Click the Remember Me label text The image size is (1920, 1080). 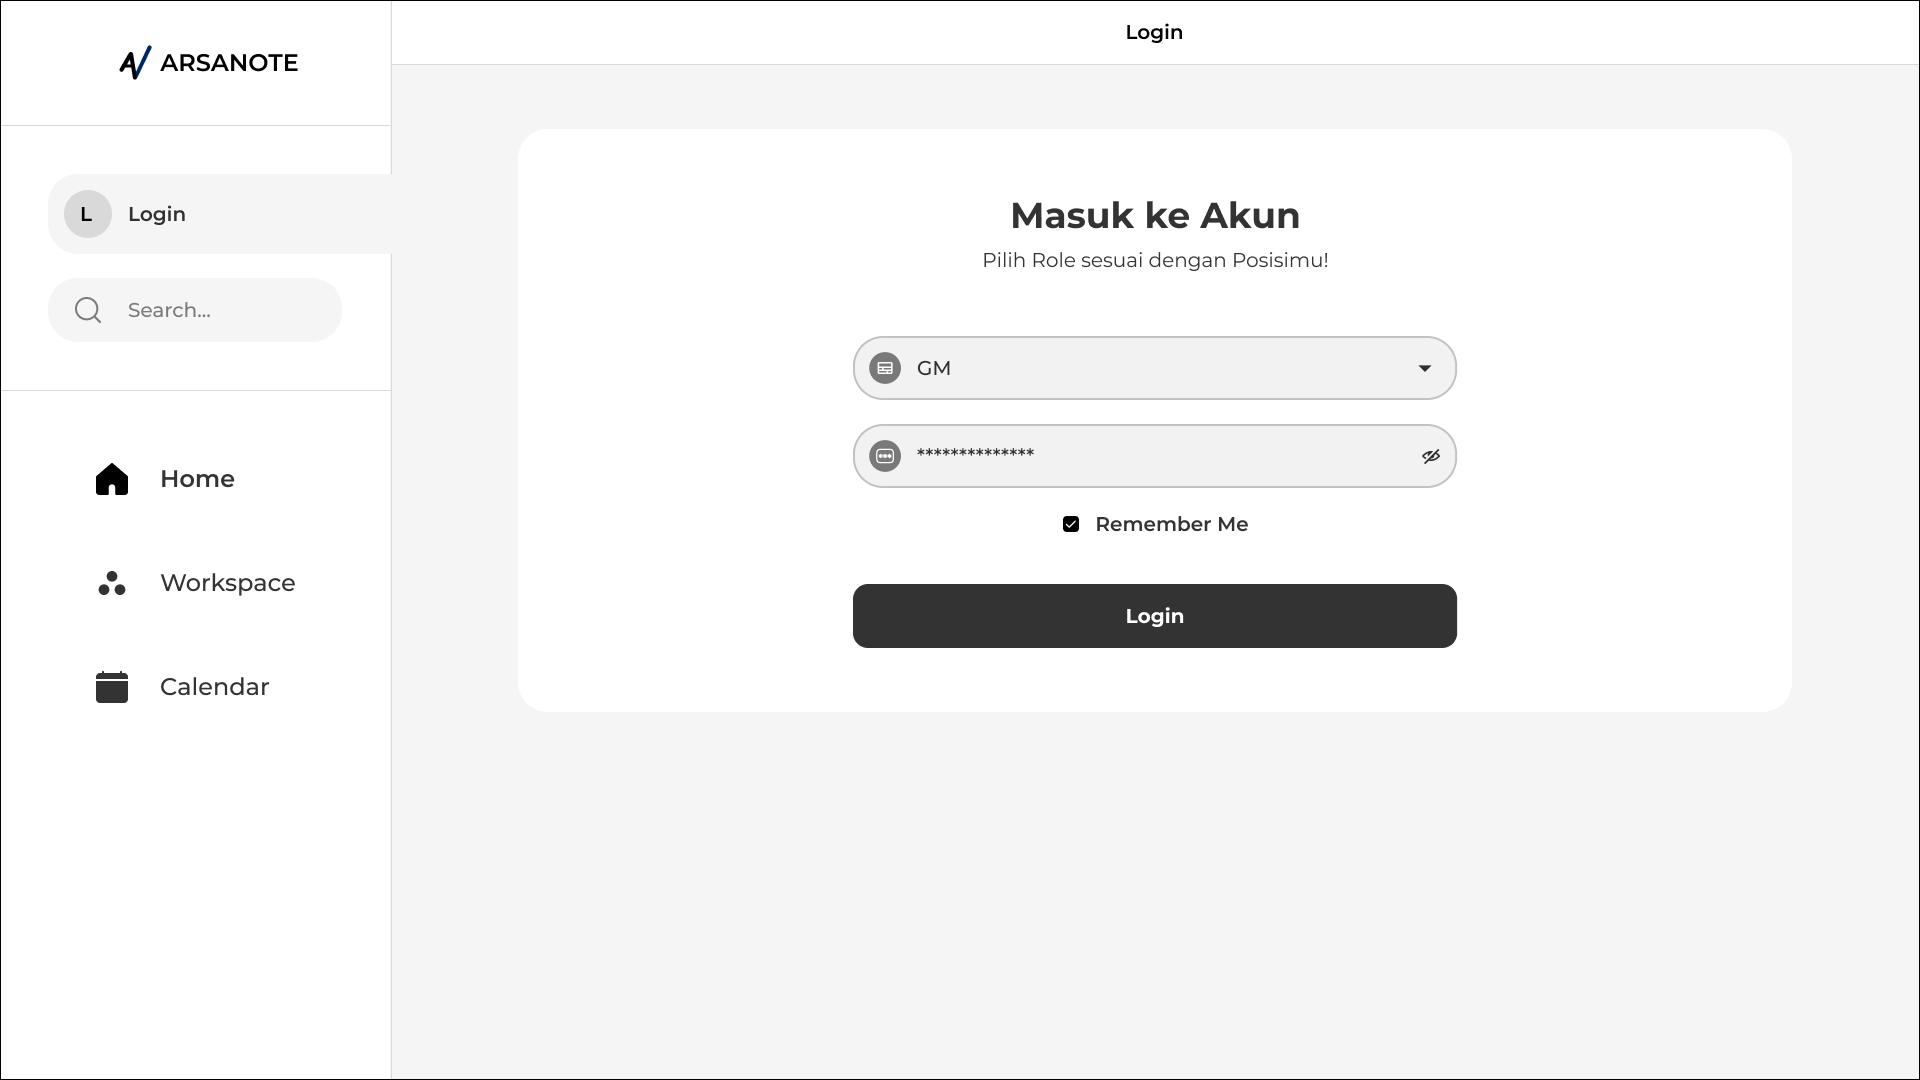point(1172,524)
